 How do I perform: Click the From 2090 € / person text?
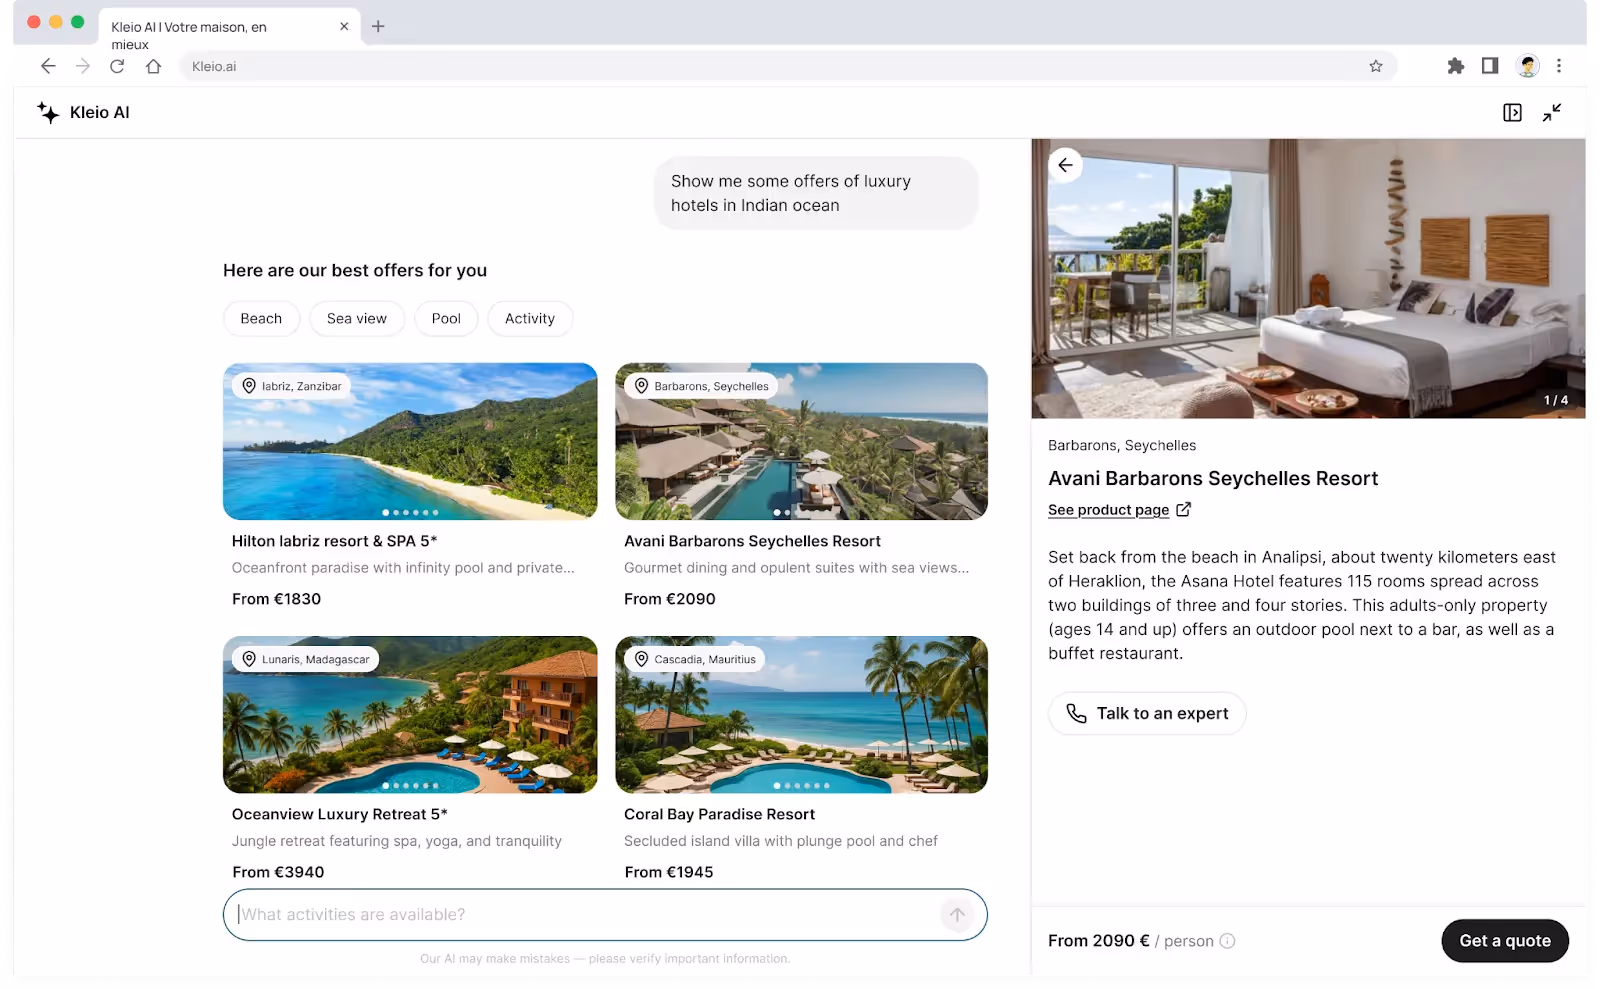click(1130, 941)
